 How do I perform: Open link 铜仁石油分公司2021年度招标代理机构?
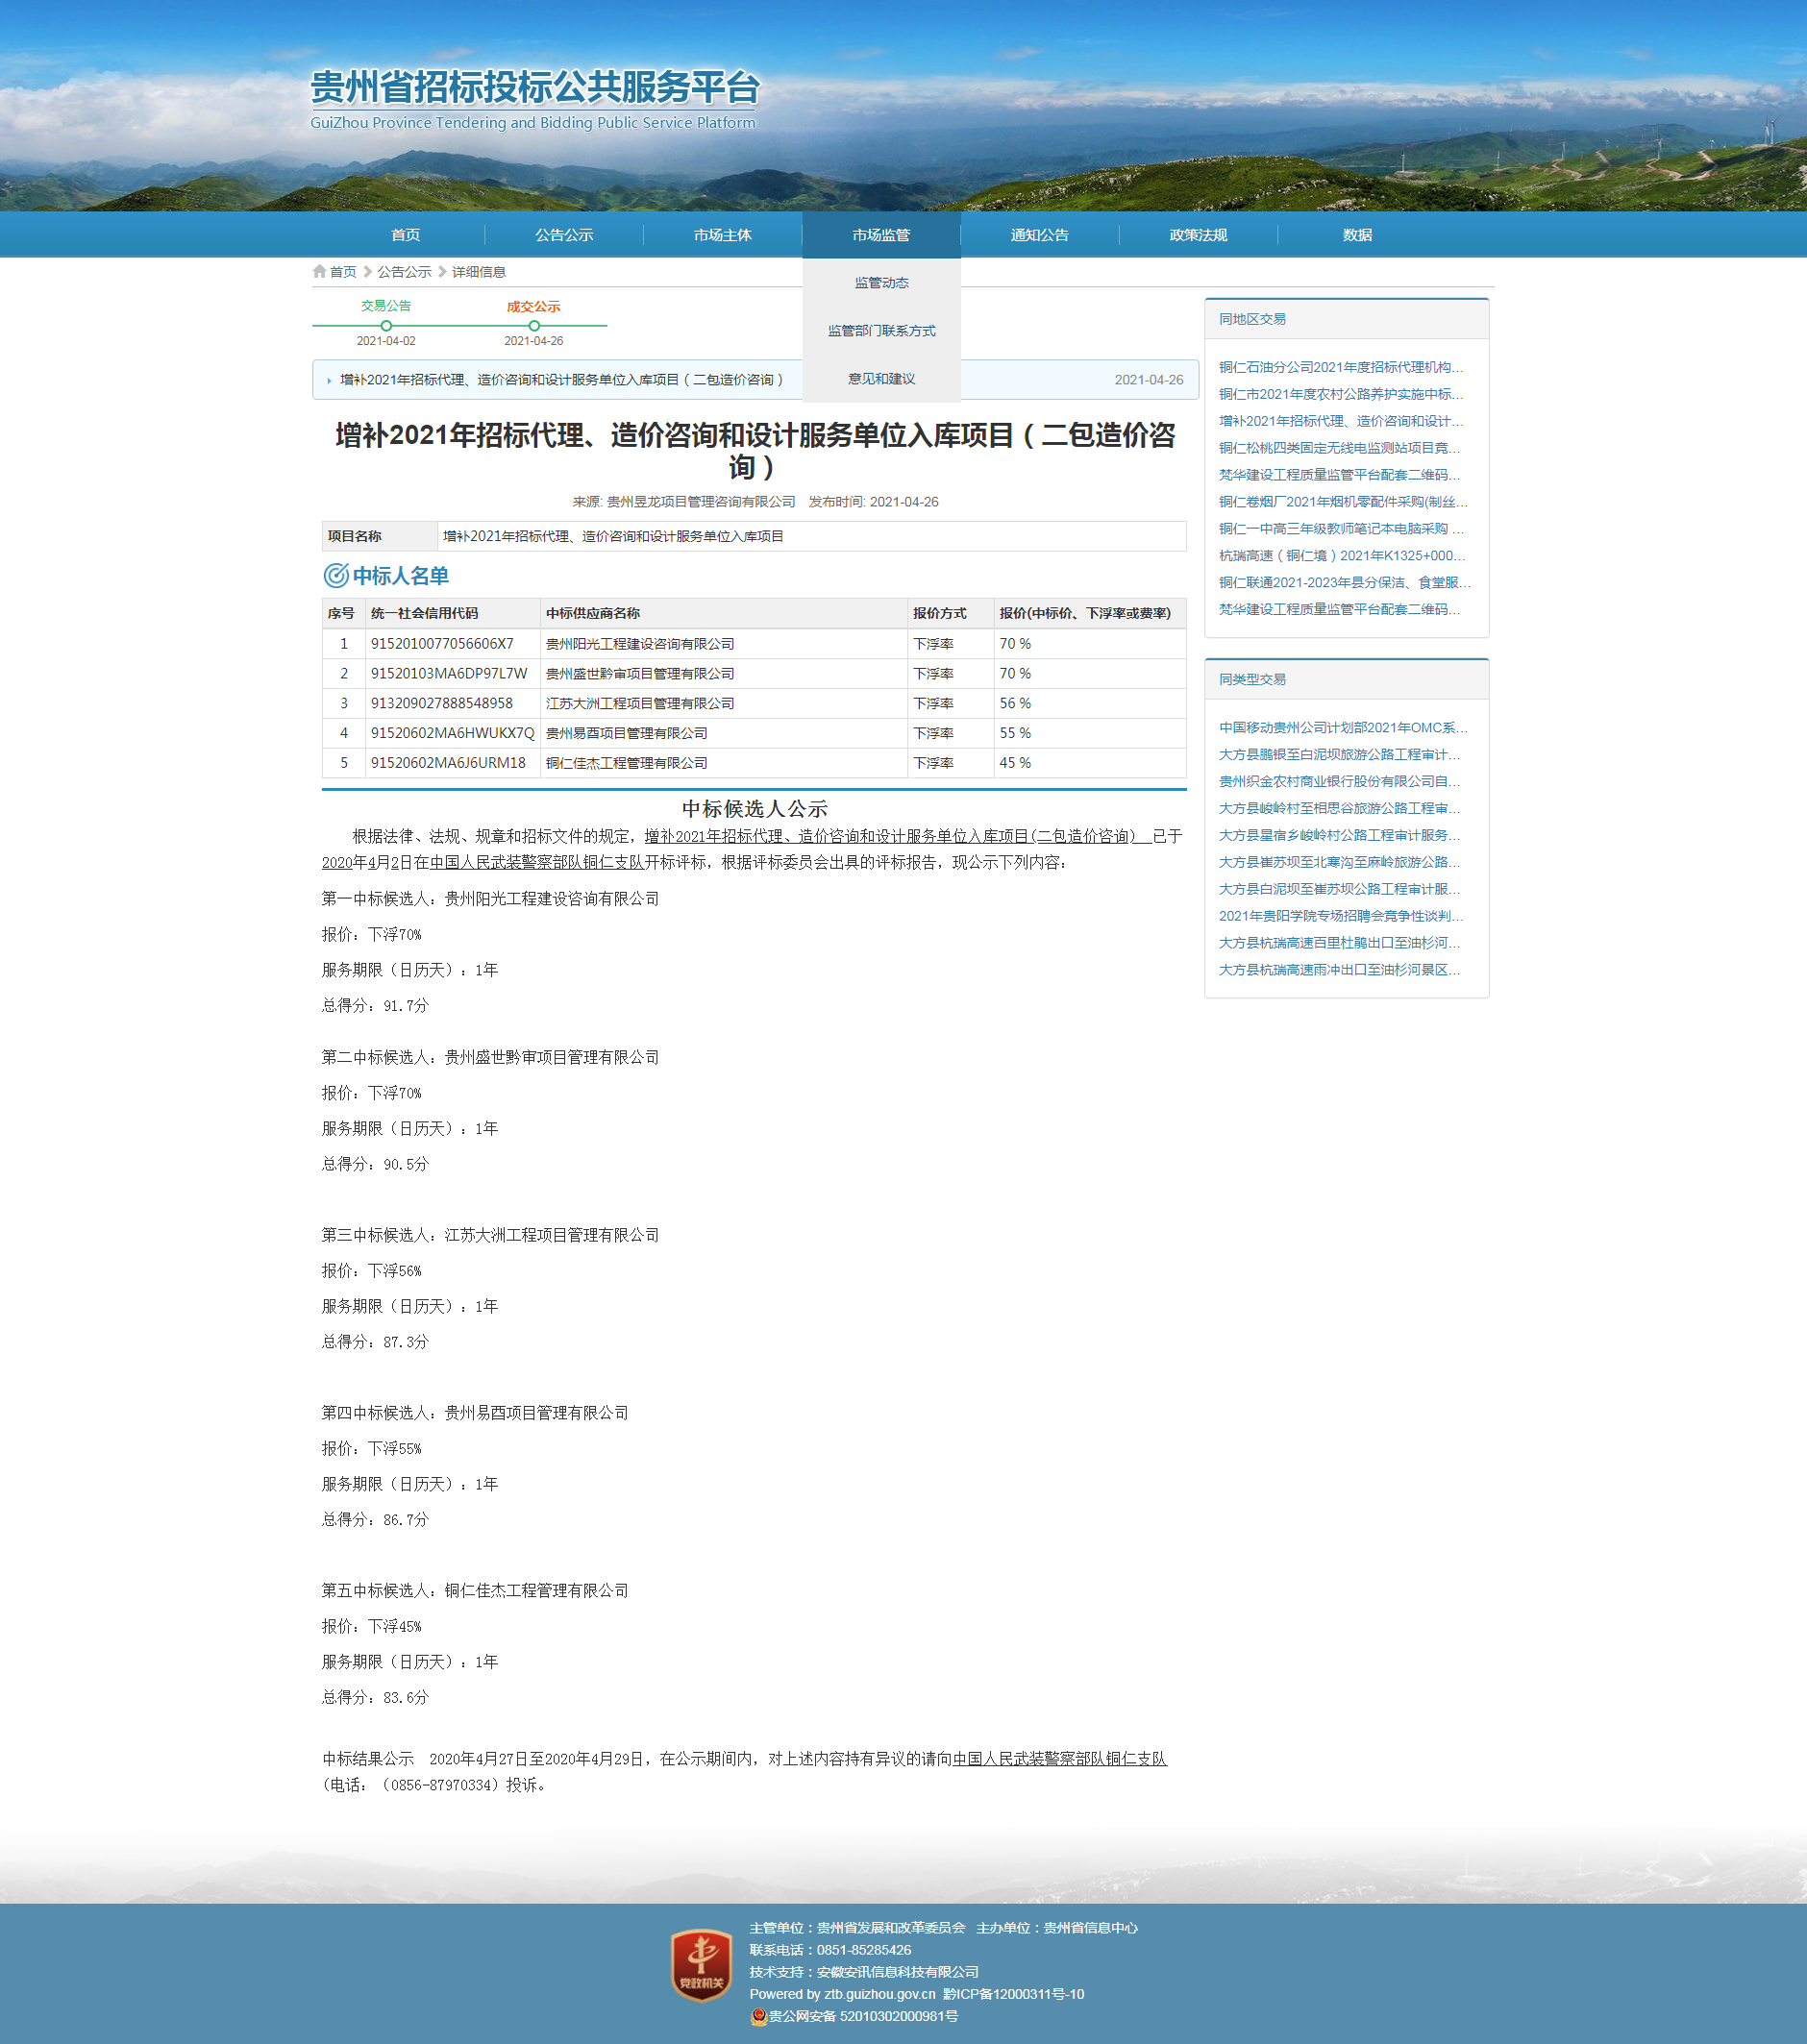(x=1340, y=367)
